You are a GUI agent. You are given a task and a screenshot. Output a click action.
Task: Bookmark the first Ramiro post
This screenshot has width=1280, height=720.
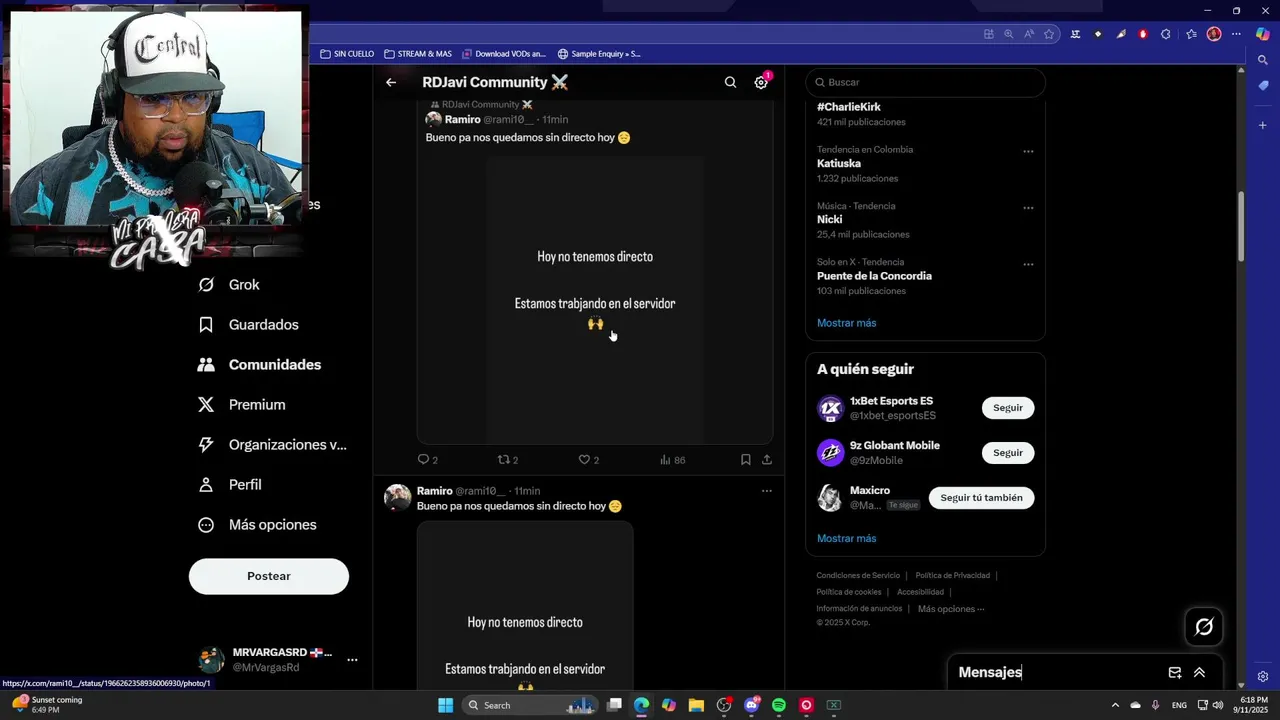click(745, 459)
